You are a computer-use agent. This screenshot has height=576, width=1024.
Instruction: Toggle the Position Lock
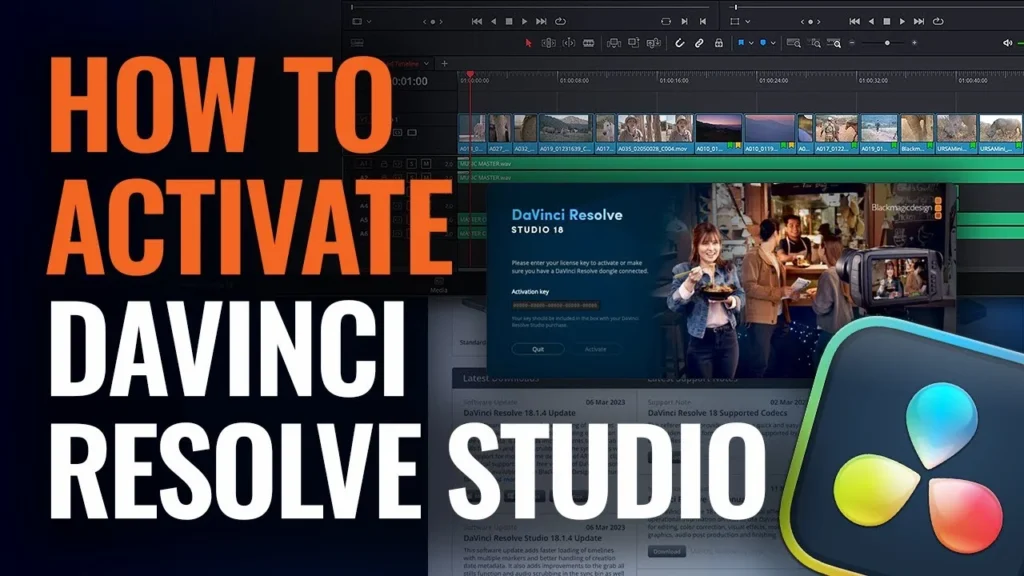717,43
